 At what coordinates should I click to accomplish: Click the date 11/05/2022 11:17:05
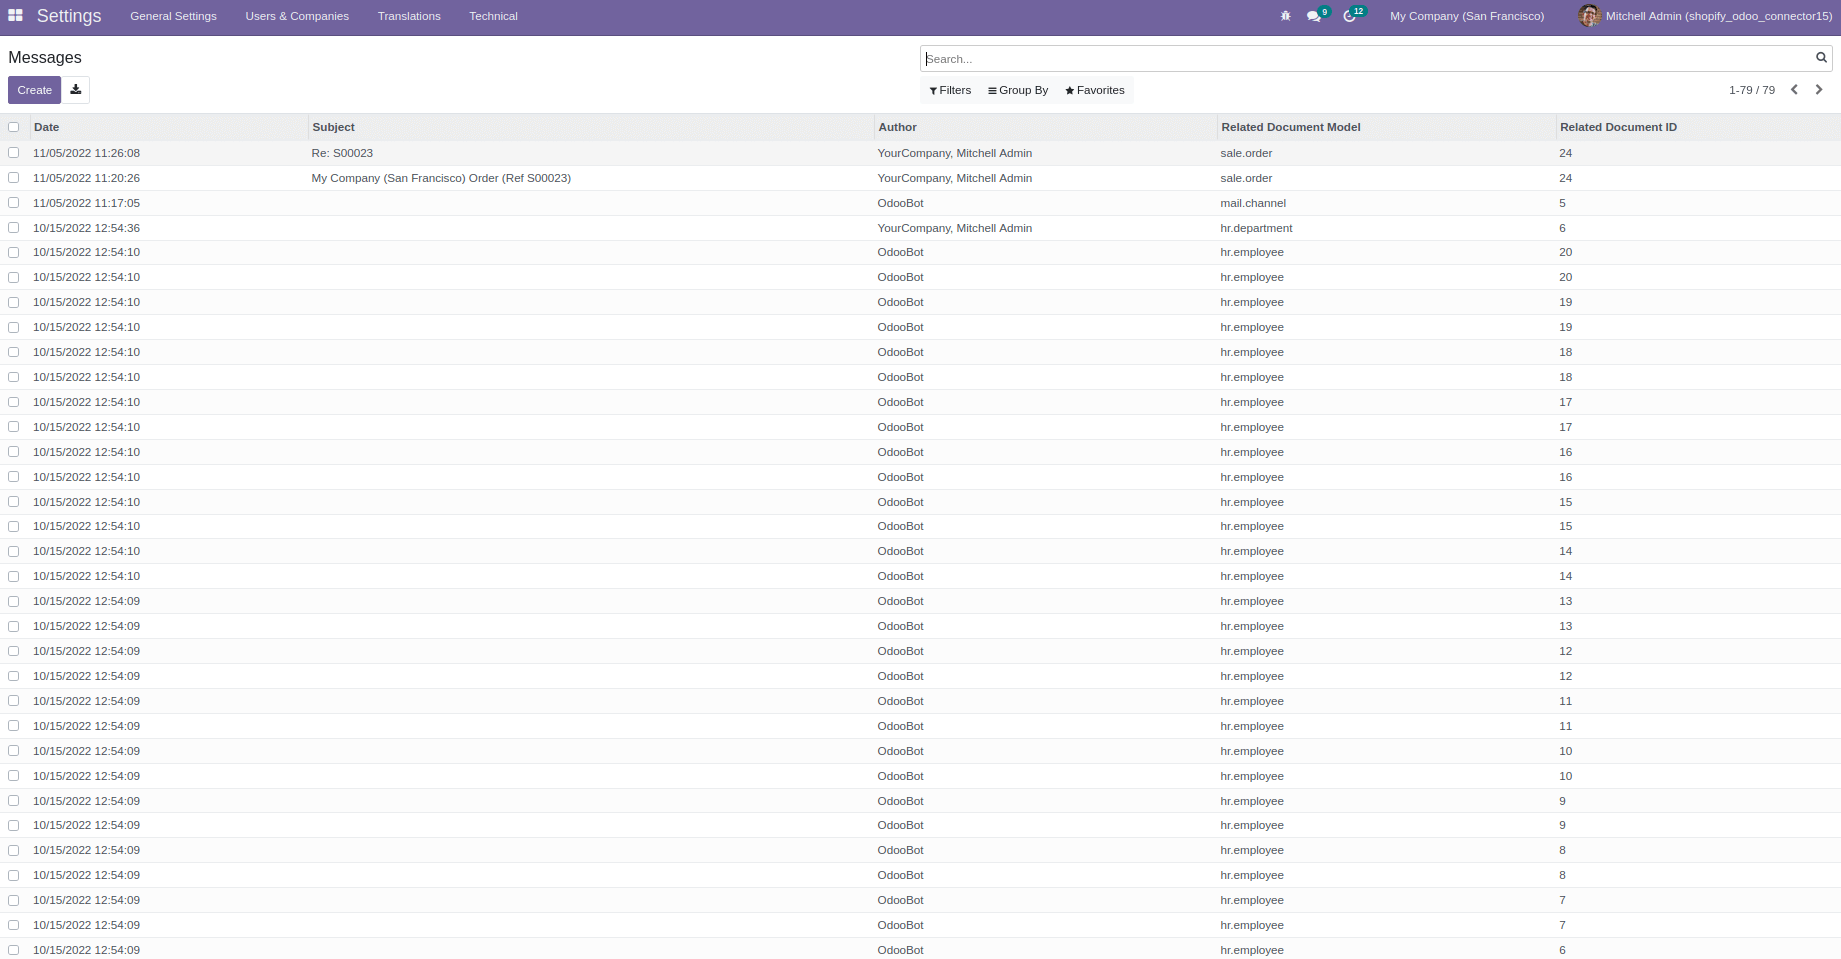click(86, 203)
